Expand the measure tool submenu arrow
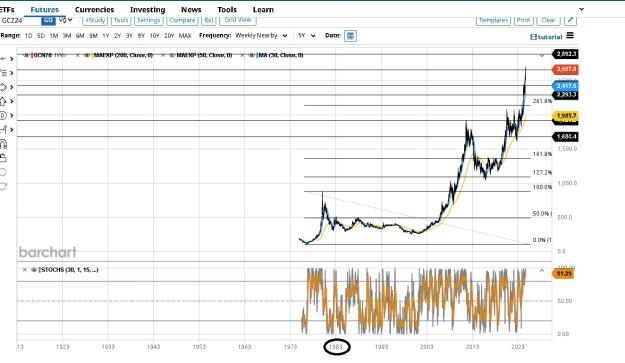Image resolution: width=625 pixels, height=363 pixels. (12, 130)
